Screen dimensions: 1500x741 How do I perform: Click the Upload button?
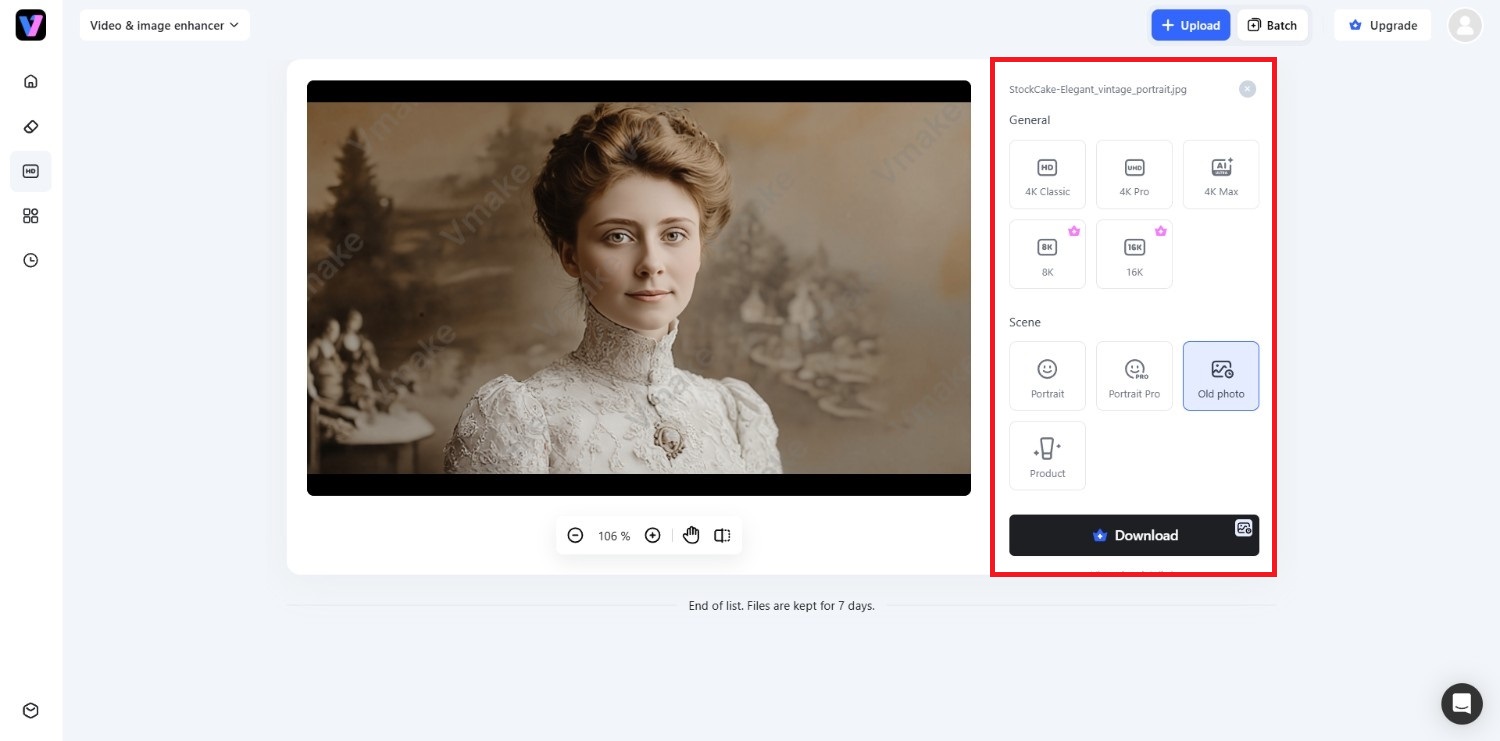point(1190,25)
